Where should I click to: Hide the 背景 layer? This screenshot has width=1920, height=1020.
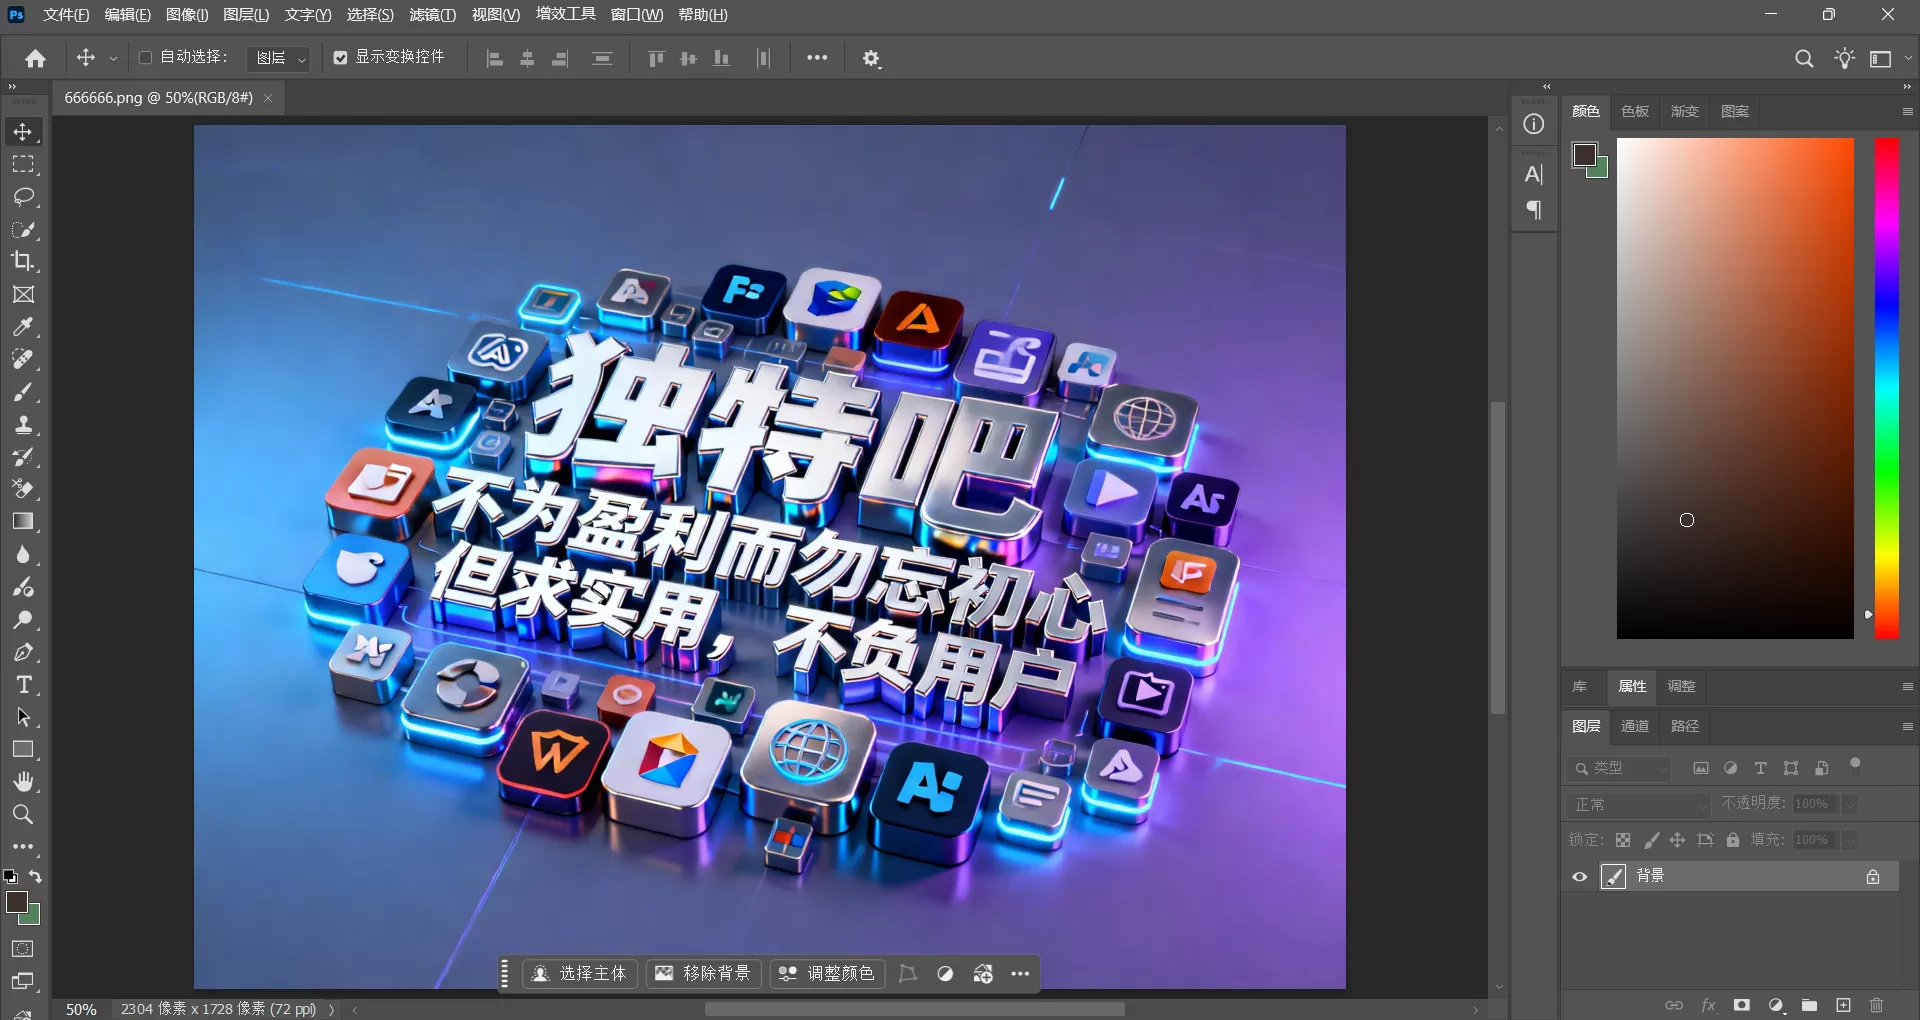pyautogui.click(x=1579, y=876)
